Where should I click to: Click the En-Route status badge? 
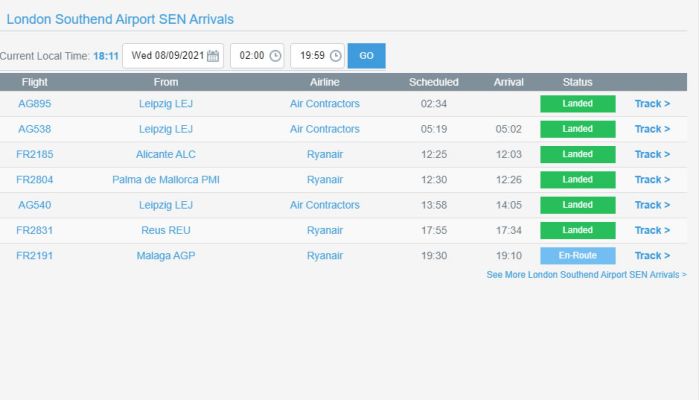click(577, 256)
